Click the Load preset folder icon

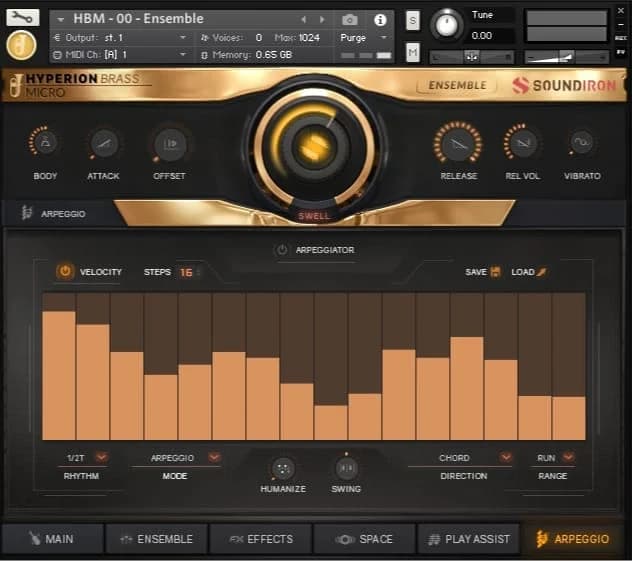tap(543, 272)
